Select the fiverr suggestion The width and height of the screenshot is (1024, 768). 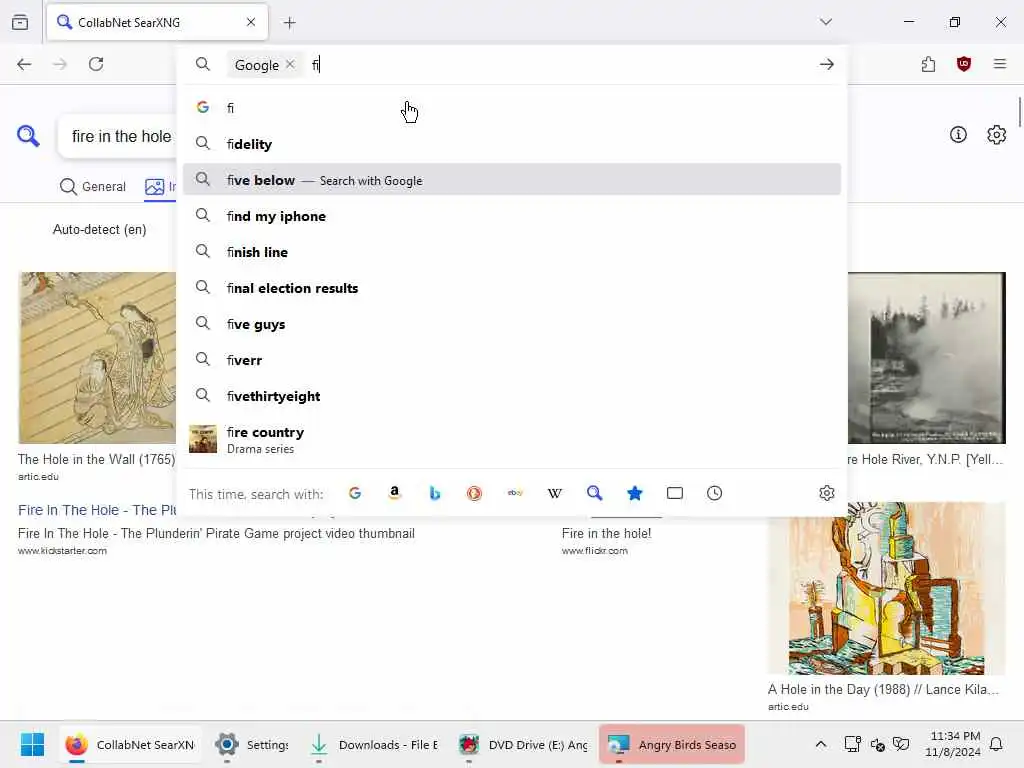coord(512,359)
